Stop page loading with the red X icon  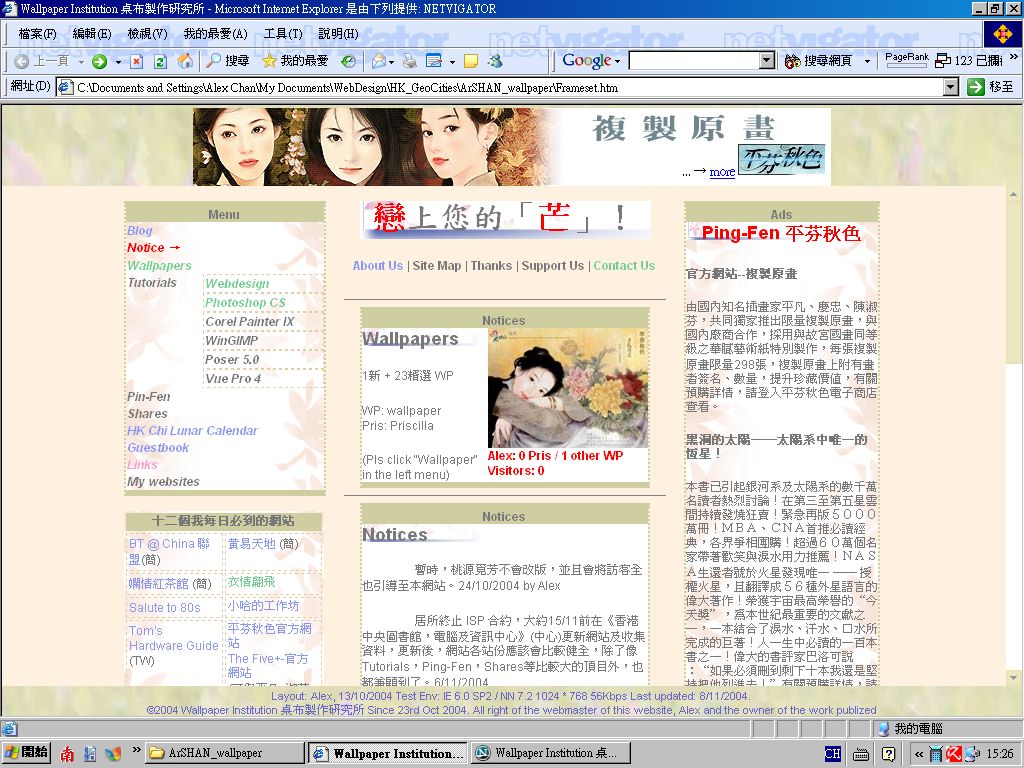point(136,61)
